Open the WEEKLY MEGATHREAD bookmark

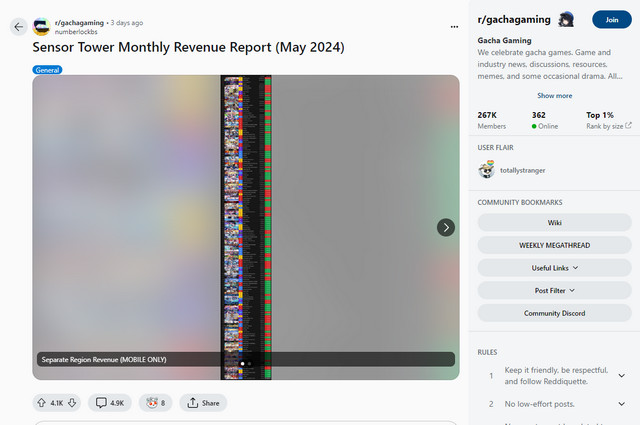pos(554,245)
